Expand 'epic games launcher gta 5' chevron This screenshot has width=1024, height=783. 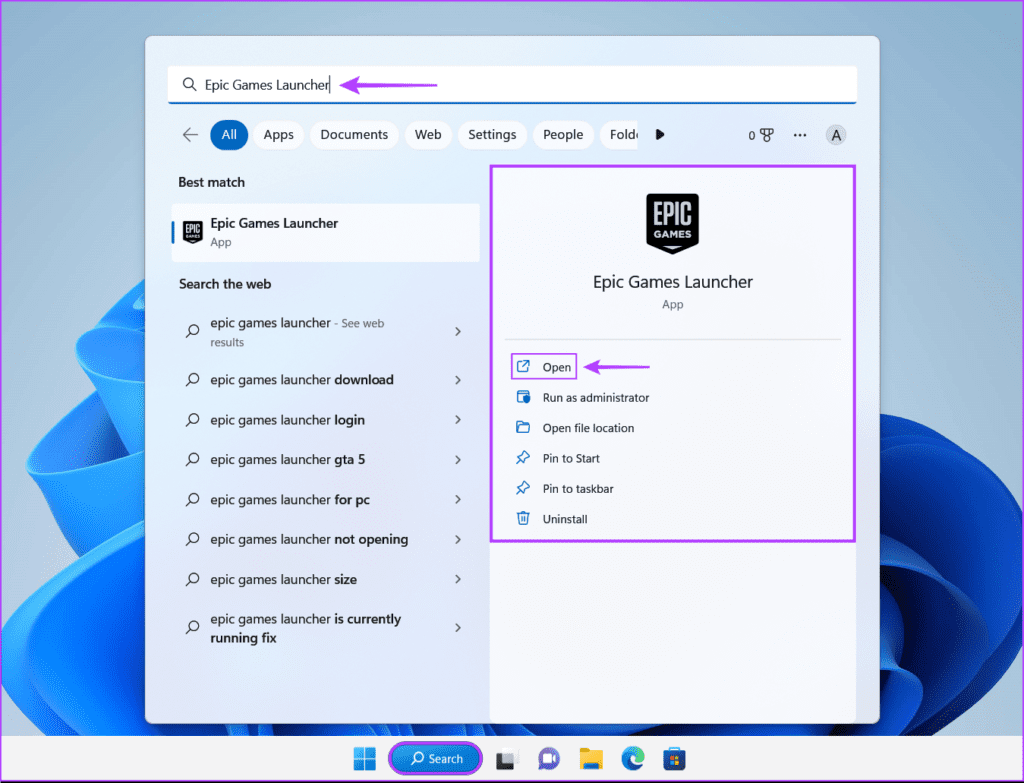[x=458, y=460]
